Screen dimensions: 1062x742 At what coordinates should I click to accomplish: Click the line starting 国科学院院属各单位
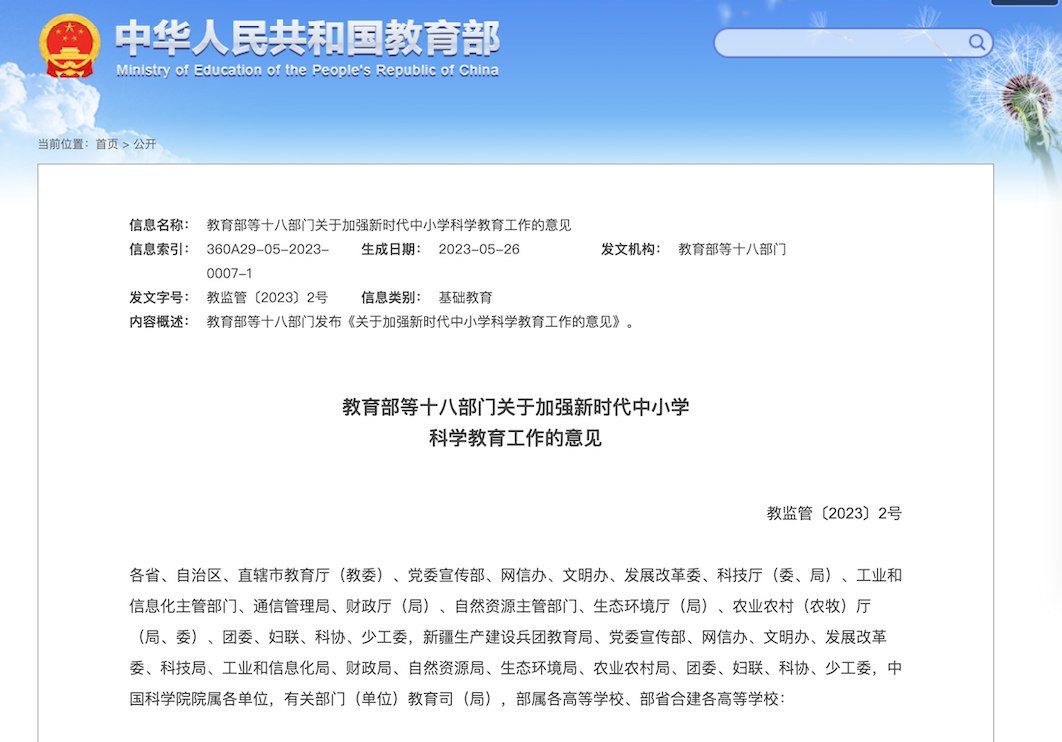tap(457, 699)
